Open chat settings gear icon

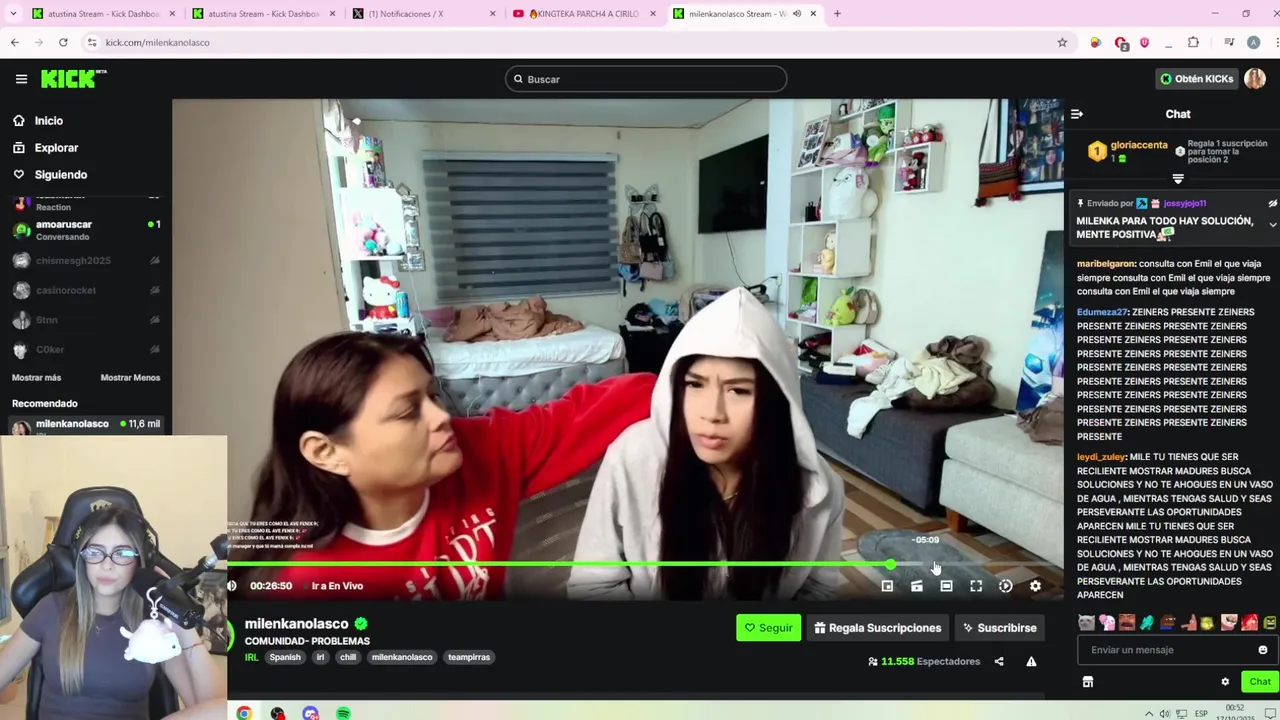(1225, 682)
